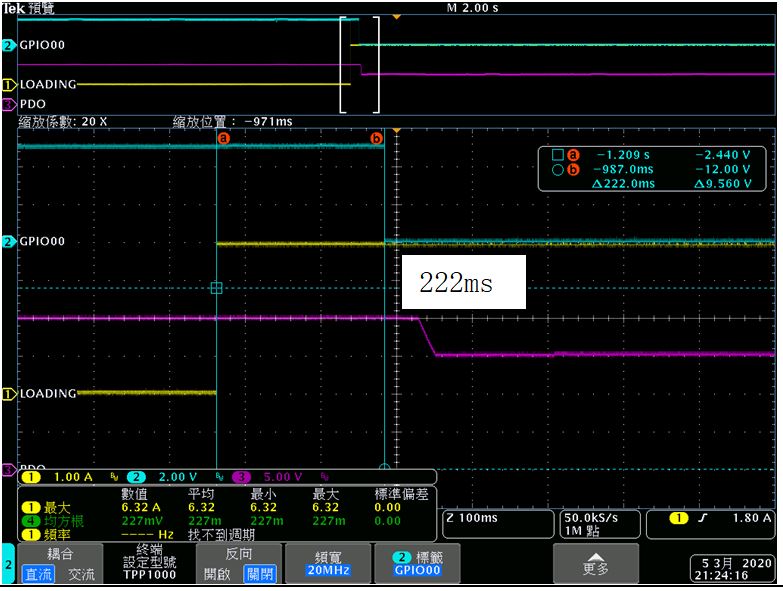Click channel 2 GPIO00 ground indicator in zoom view

[x=8, y=242]
